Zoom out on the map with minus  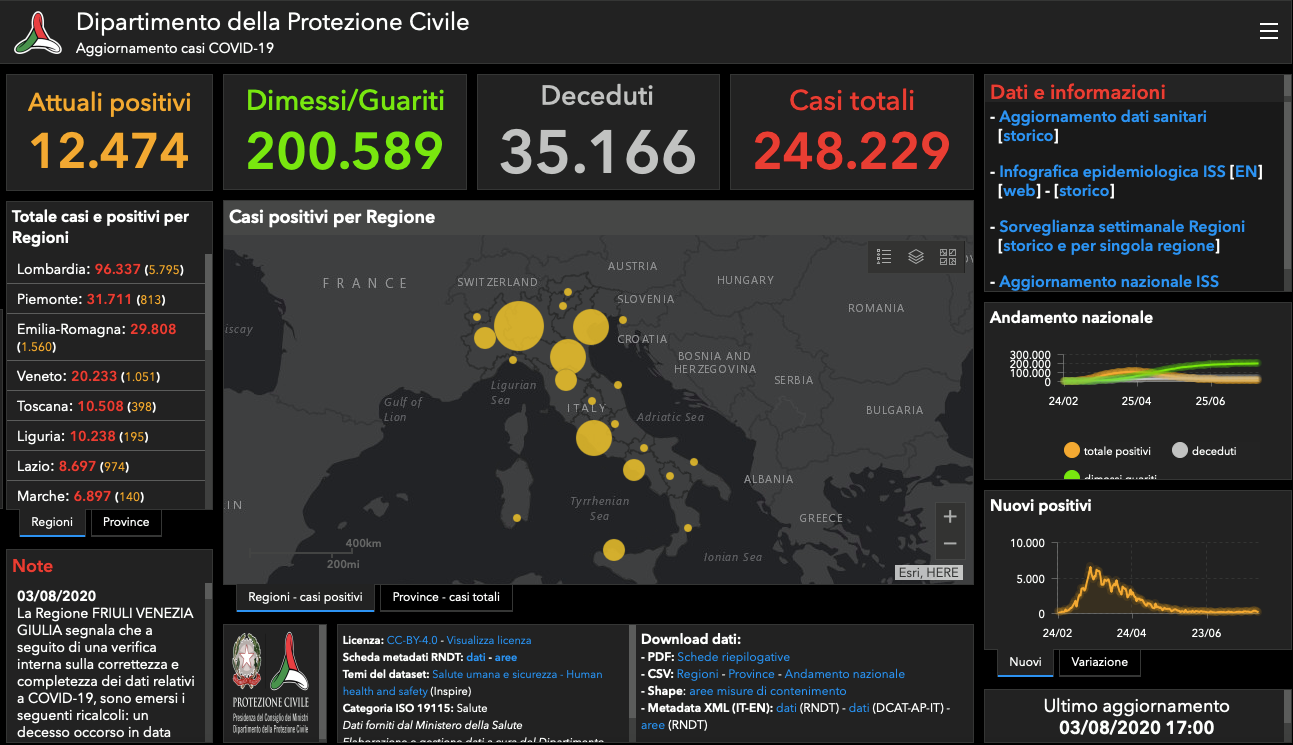(x=950, y=544)
